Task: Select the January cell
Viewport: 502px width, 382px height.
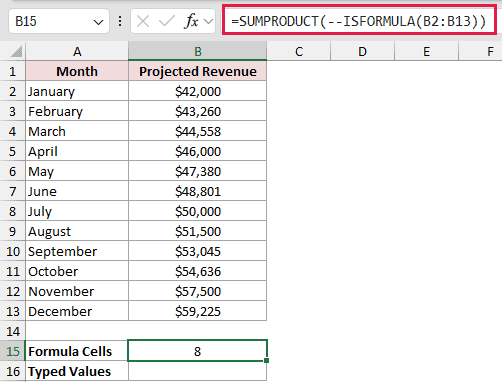Action: click(77, 91)
